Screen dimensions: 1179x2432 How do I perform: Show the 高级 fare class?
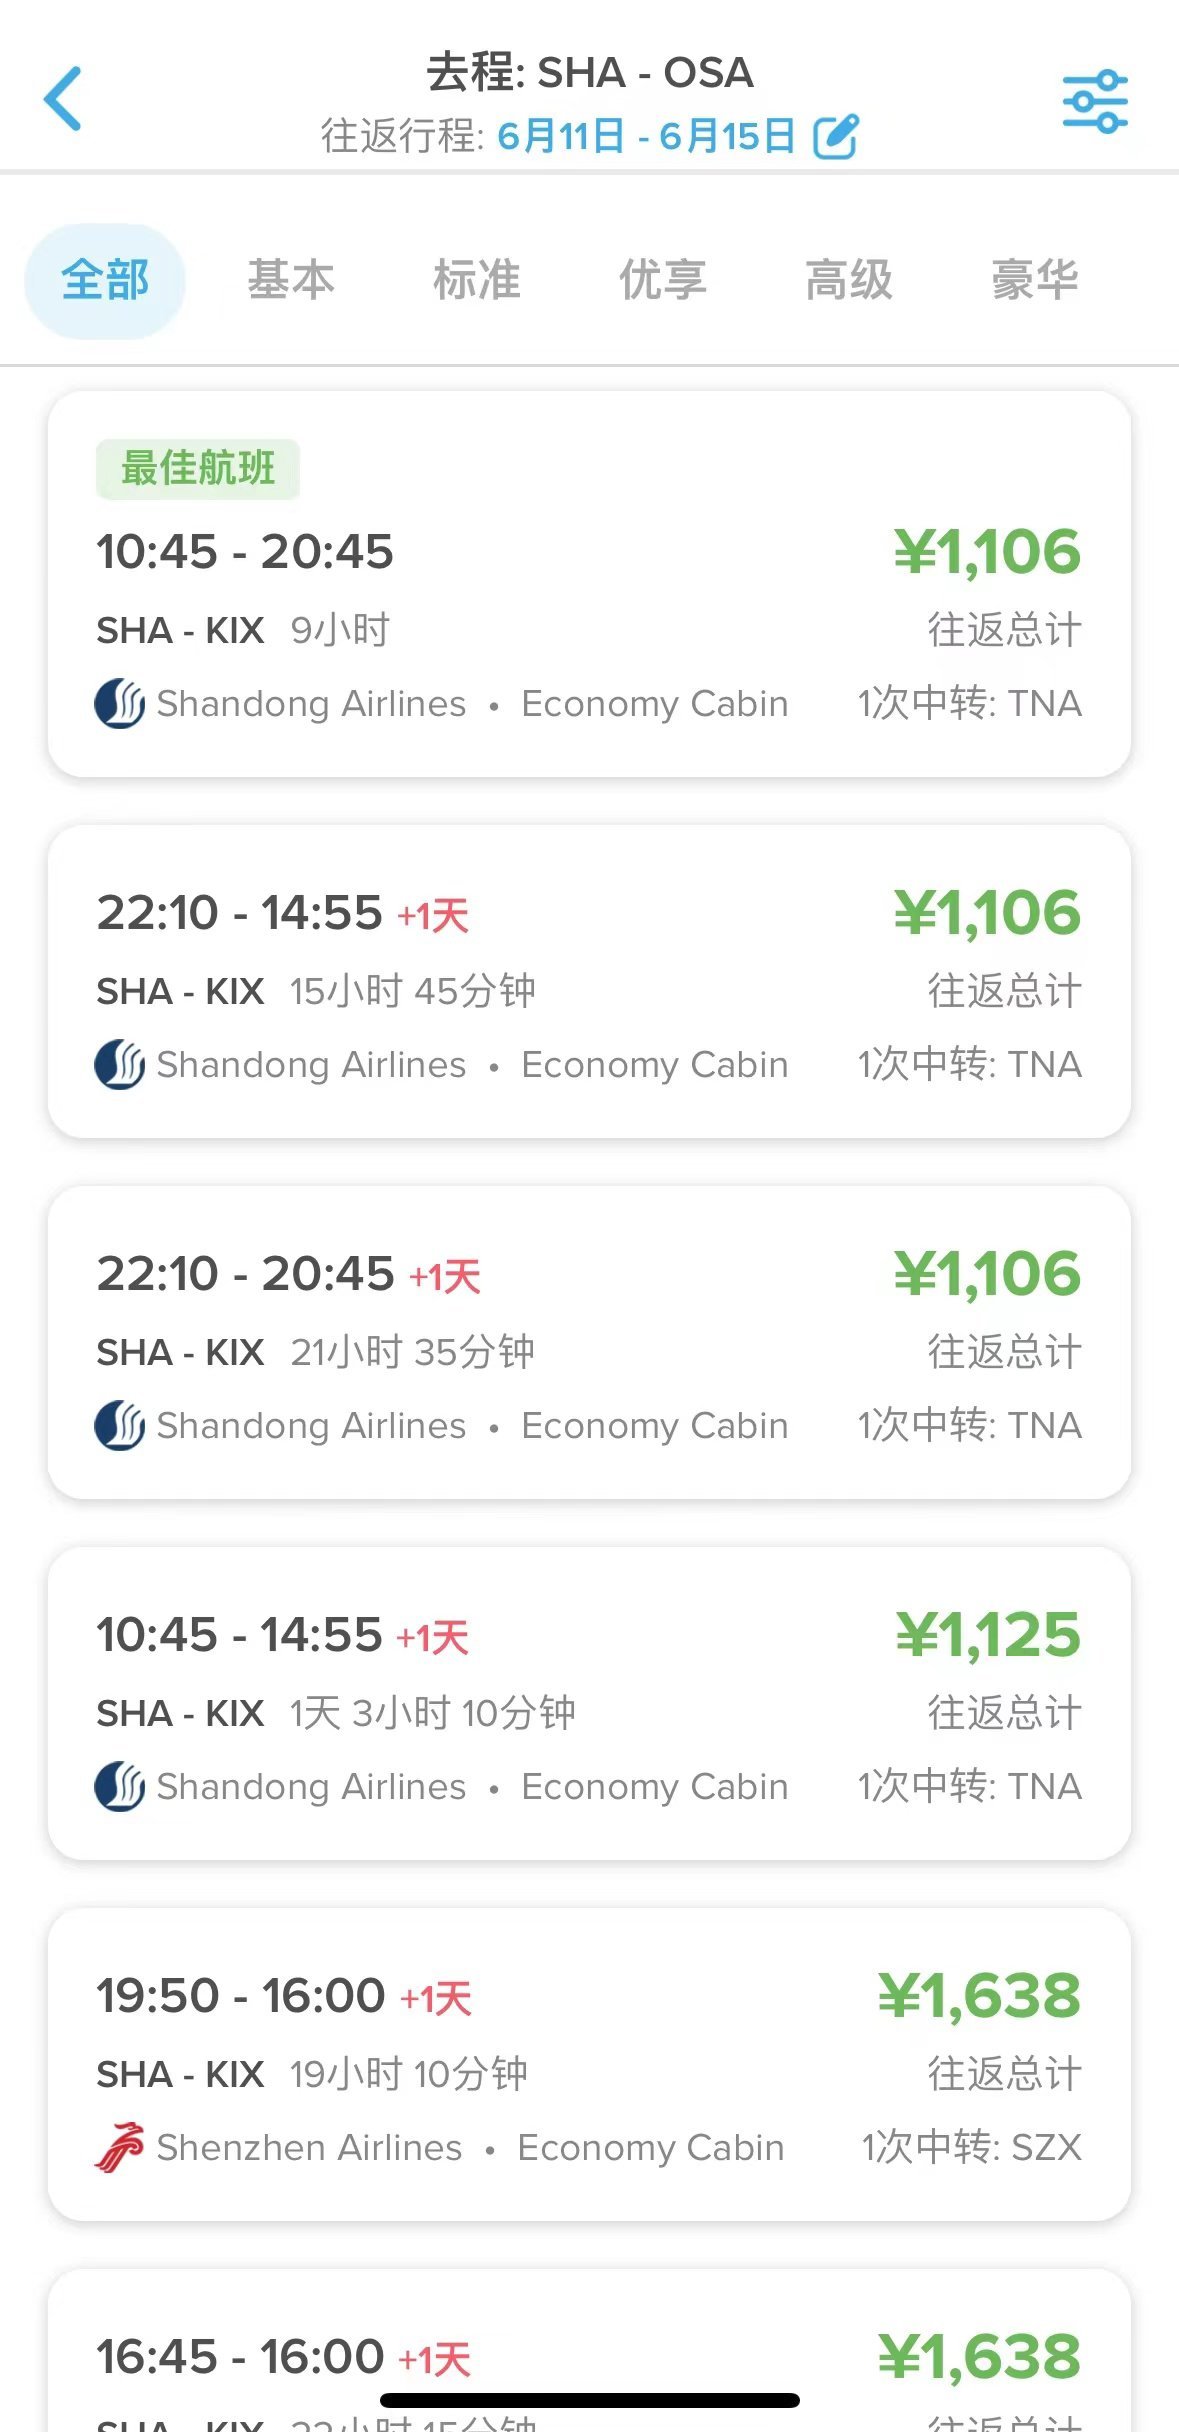[x=849, y=280]
